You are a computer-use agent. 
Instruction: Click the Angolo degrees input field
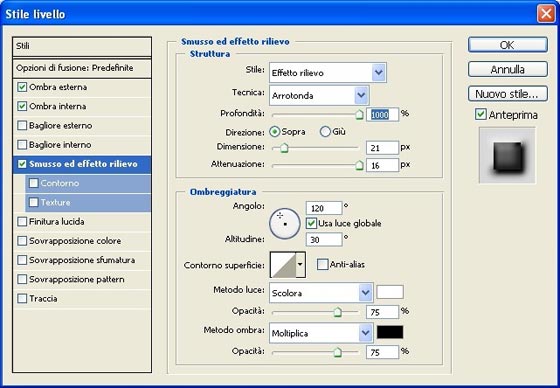click(x=324, y=208)
